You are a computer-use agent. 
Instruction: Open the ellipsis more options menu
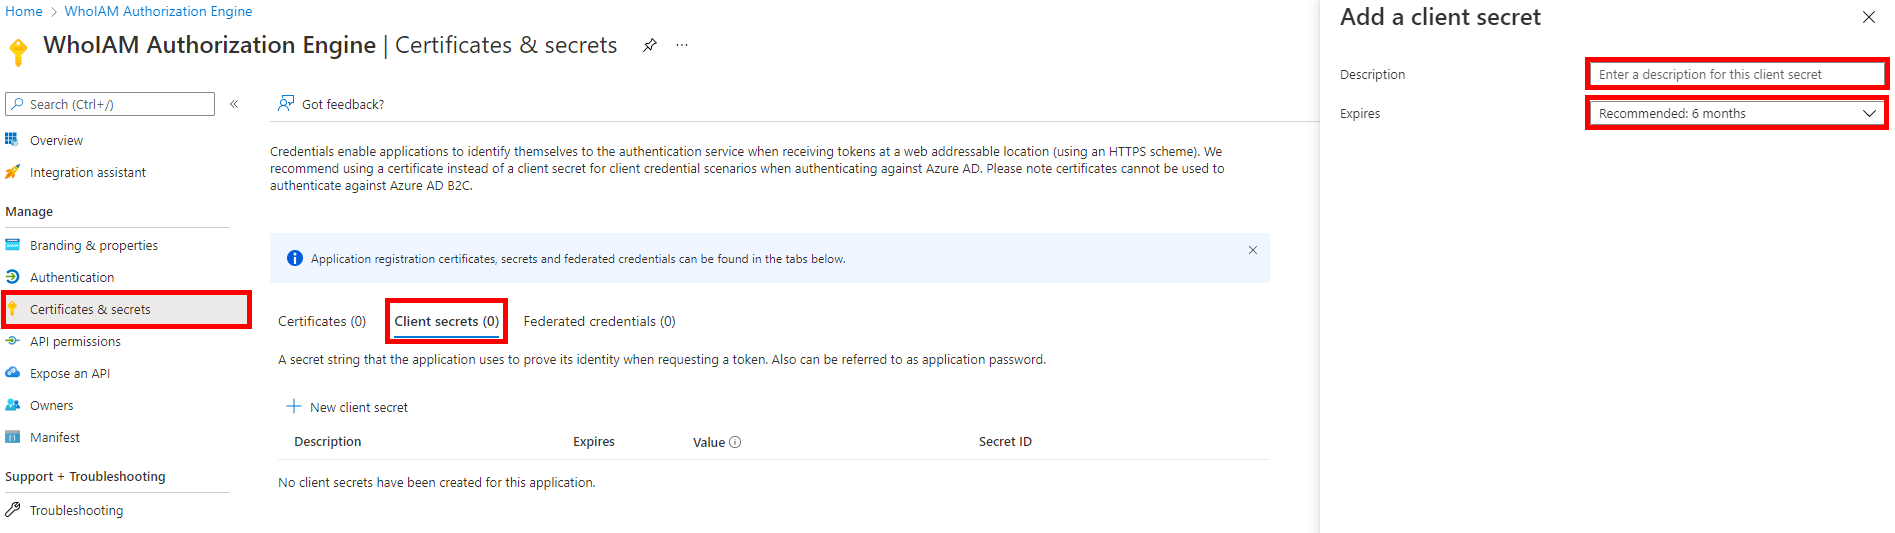pyautogui.click(x=682, y=45)
